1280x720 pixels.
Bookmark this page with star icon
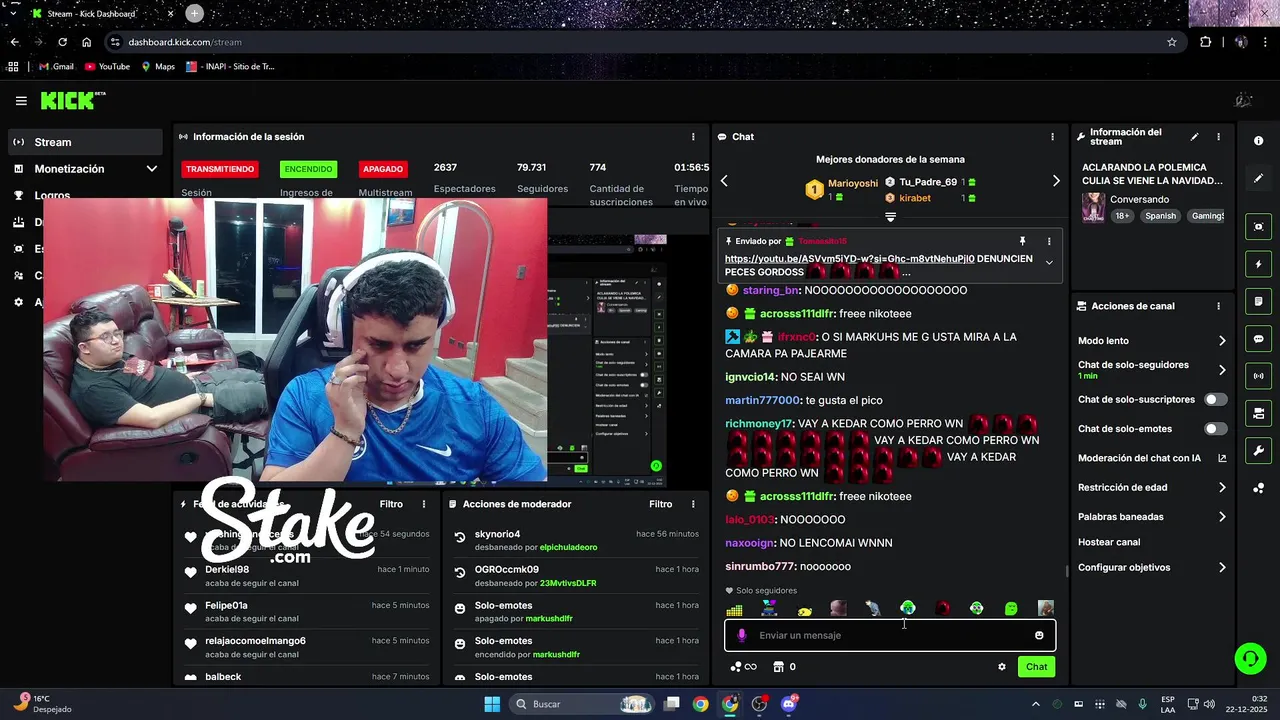click(x=1172, y=42)
